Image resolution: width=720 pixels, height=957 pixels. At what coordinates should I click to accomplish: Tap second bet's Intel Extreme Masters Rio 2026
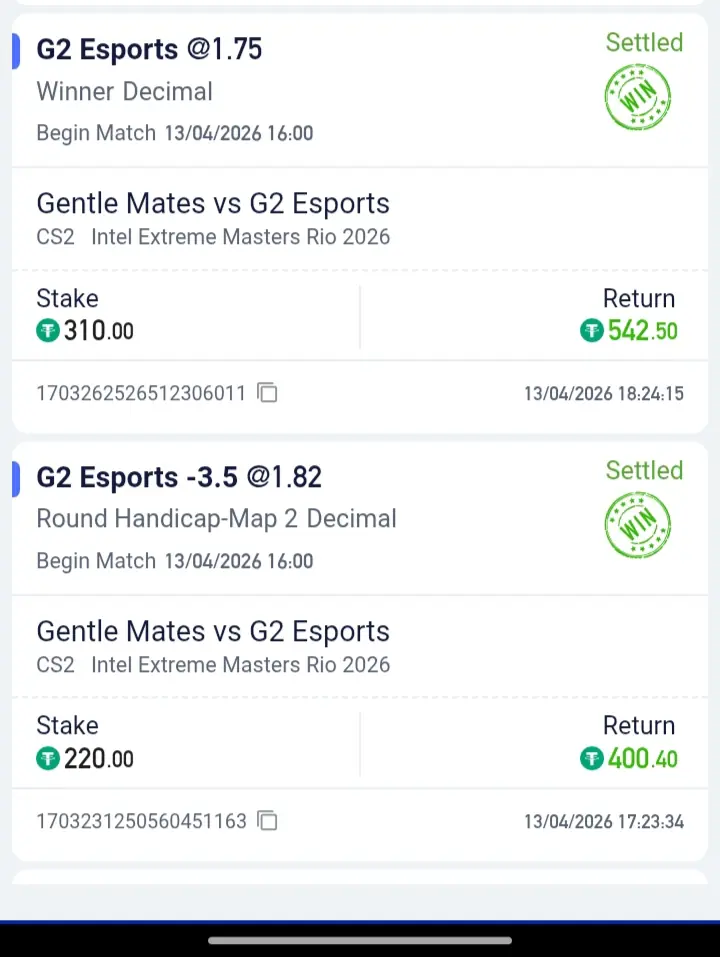[240, 665]
